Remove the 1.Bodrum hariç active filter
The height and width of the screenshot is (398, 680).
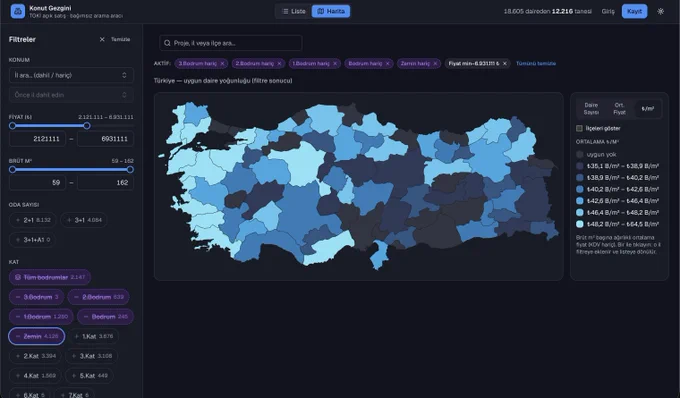335,64
